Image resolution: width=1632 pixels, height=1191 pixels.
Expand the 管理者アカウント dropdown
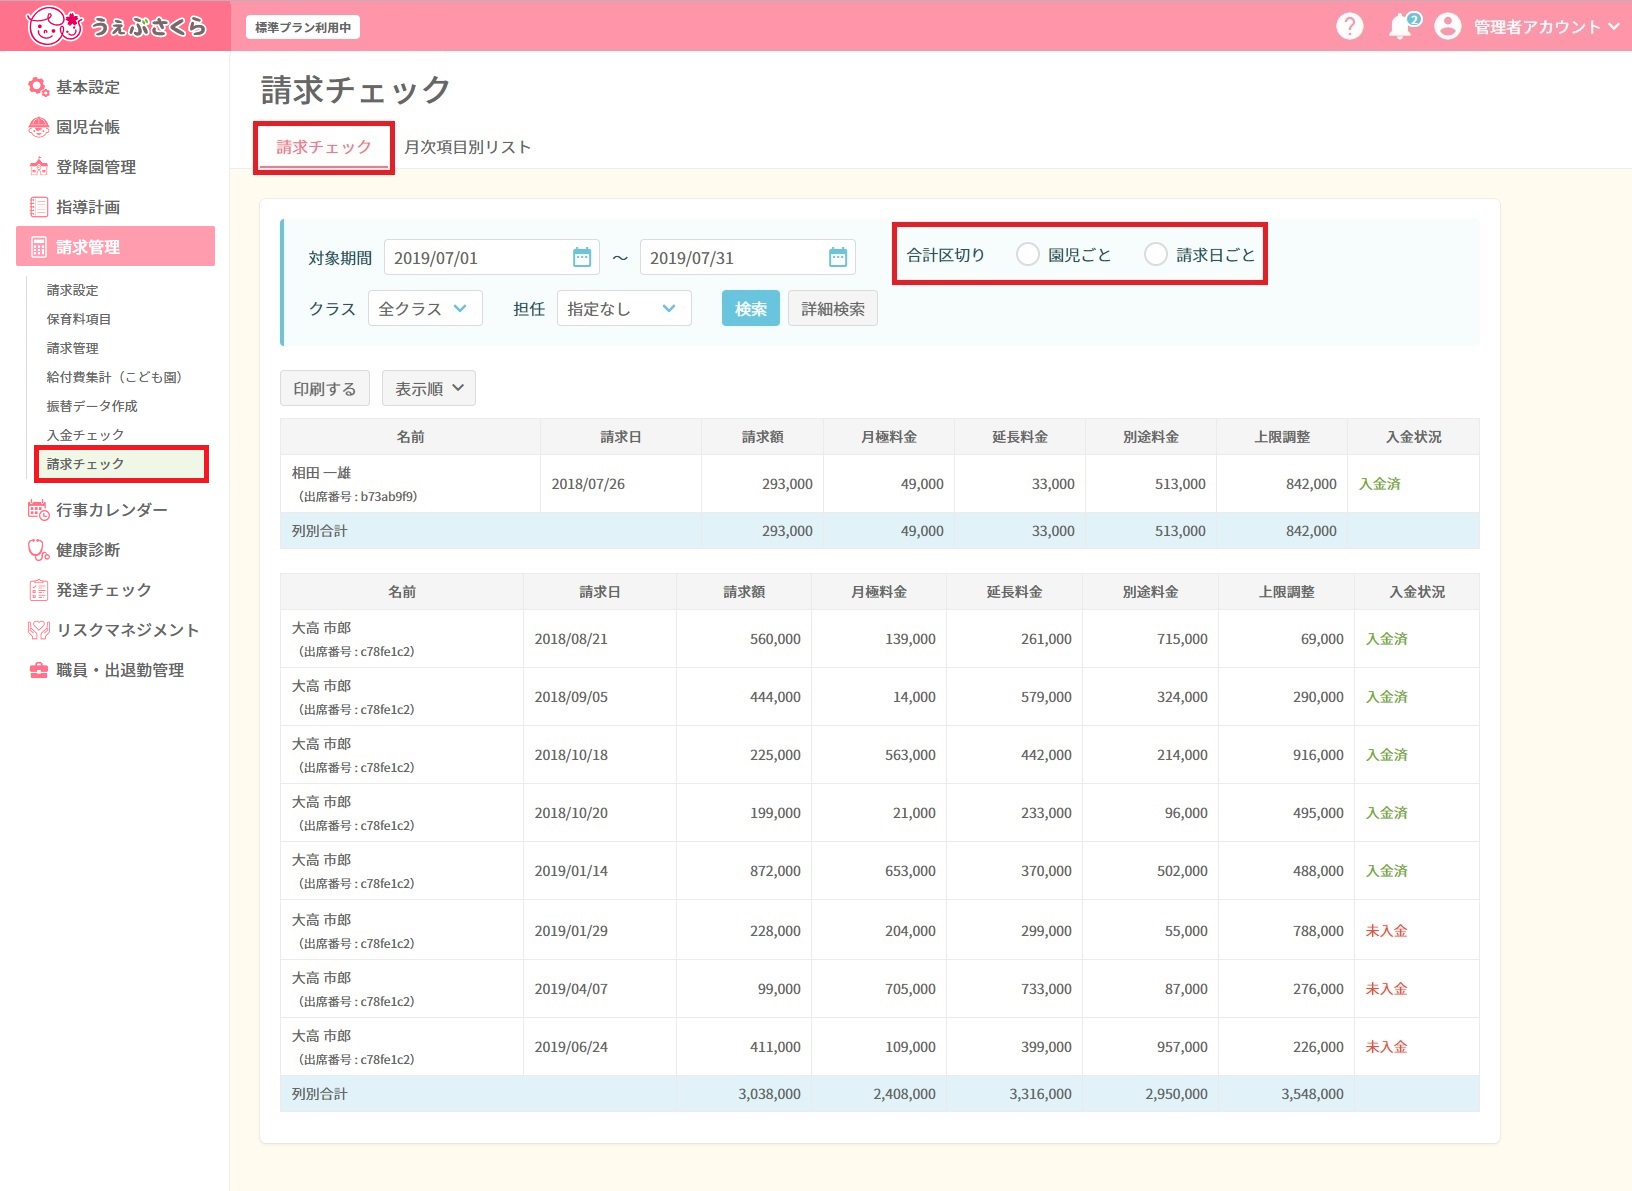click(1545, 27)
